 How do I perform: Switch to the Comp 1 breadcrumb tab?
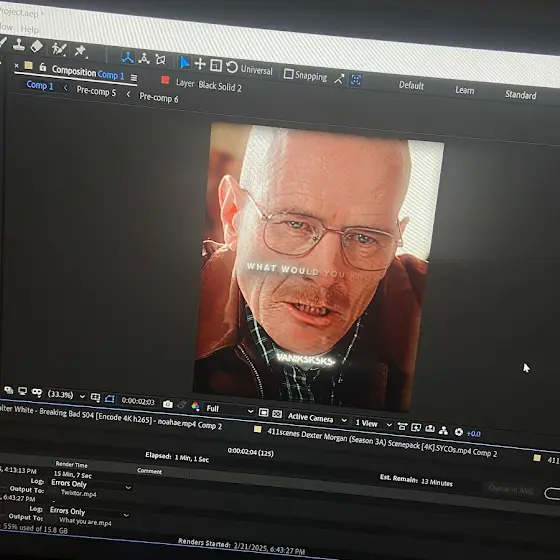[x=40, y=85]
